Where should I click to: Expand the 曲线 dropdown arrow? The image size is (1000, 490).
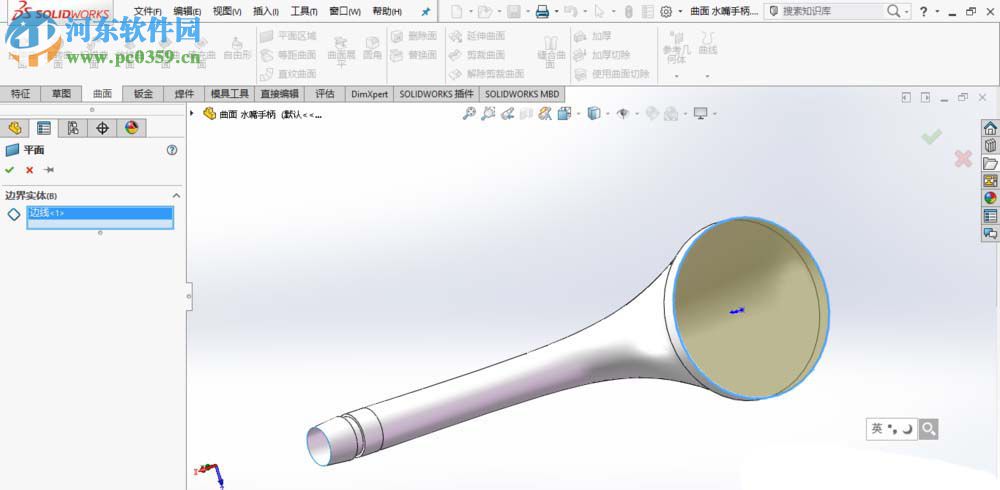coord(707,76)
